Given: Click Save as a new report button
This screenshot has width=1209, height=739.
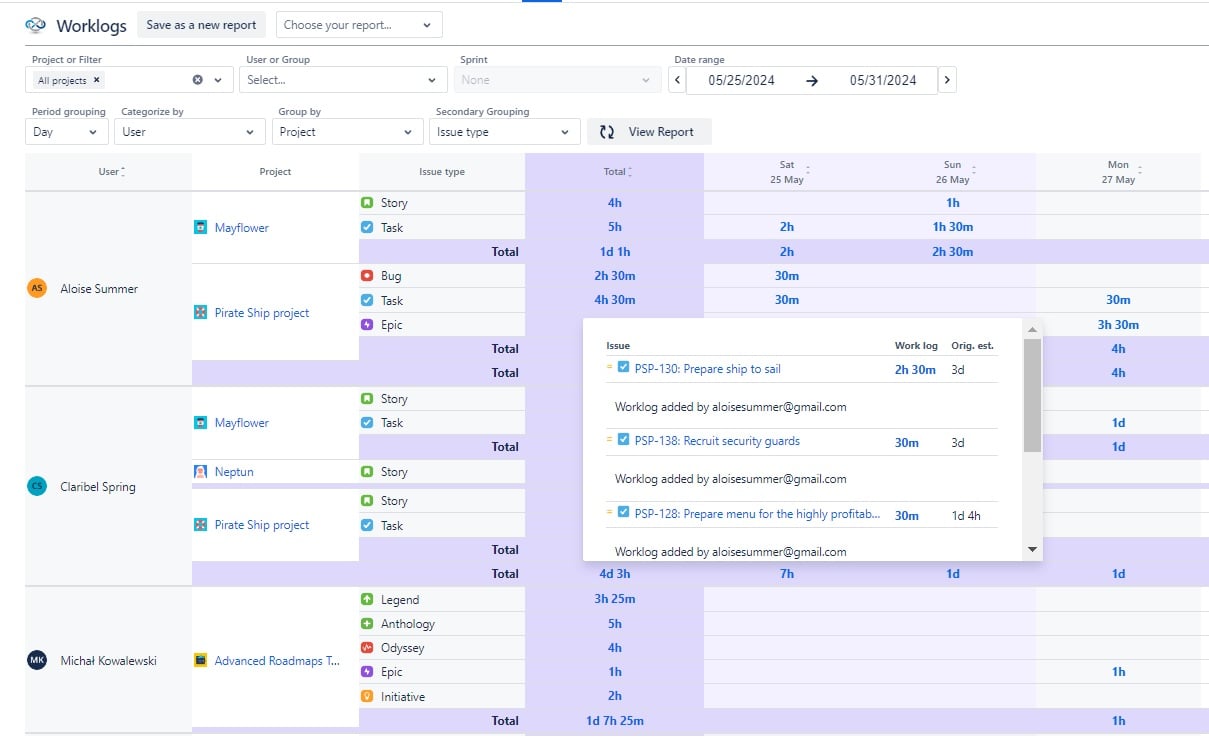Looking at the screenshot, I should (201, 25).
